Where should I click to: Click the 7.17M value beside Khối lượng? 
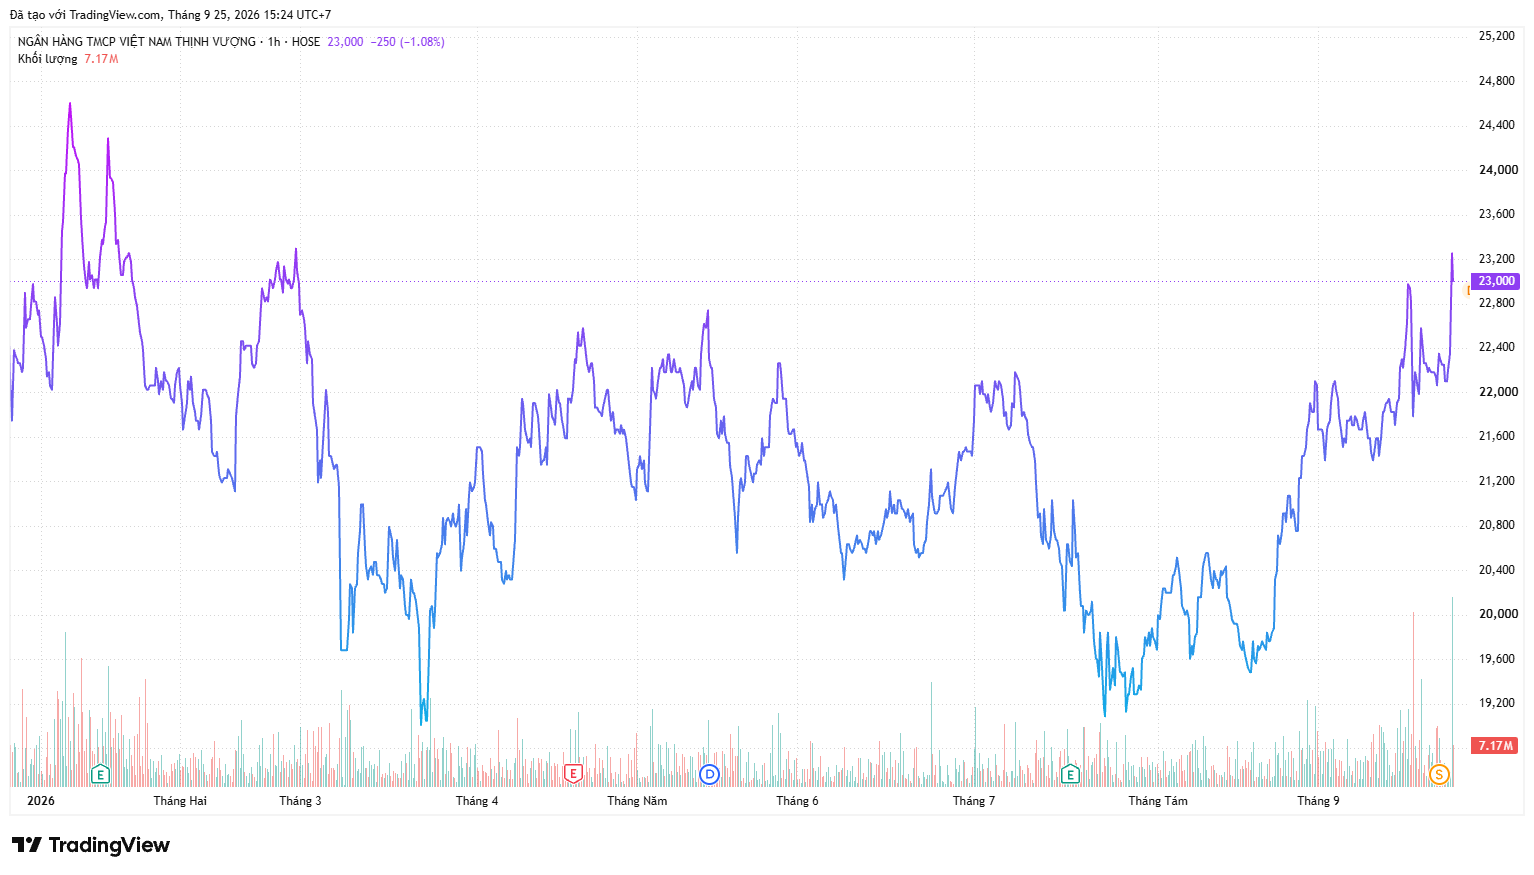tap(101, 59)
